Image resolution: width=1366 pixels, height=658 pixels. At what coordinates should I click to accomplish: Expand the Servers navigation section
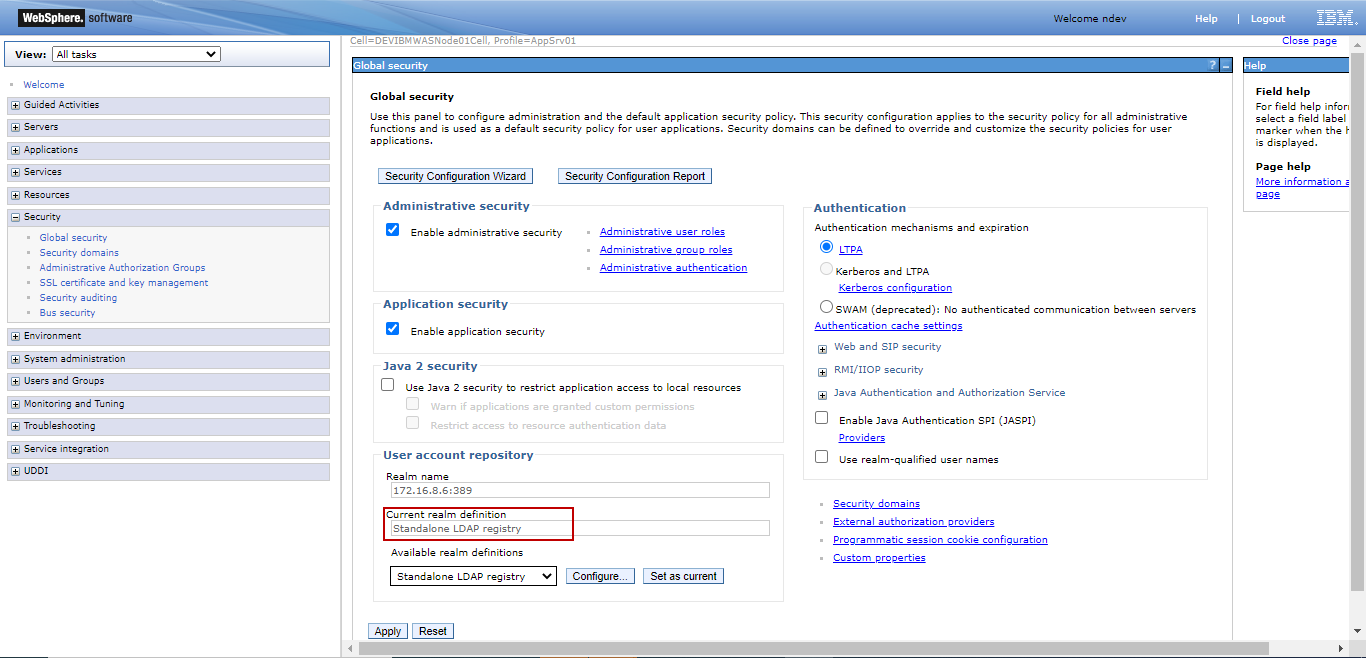(15, 128)
